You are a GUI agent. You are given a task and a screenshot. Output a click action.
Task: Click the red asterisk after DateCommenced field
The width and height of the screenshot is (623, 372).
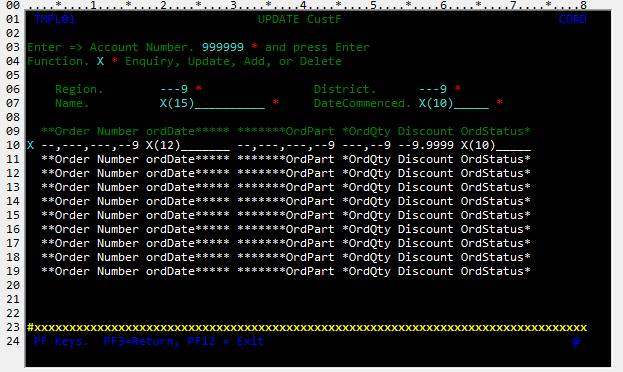[x=499, y=103]
